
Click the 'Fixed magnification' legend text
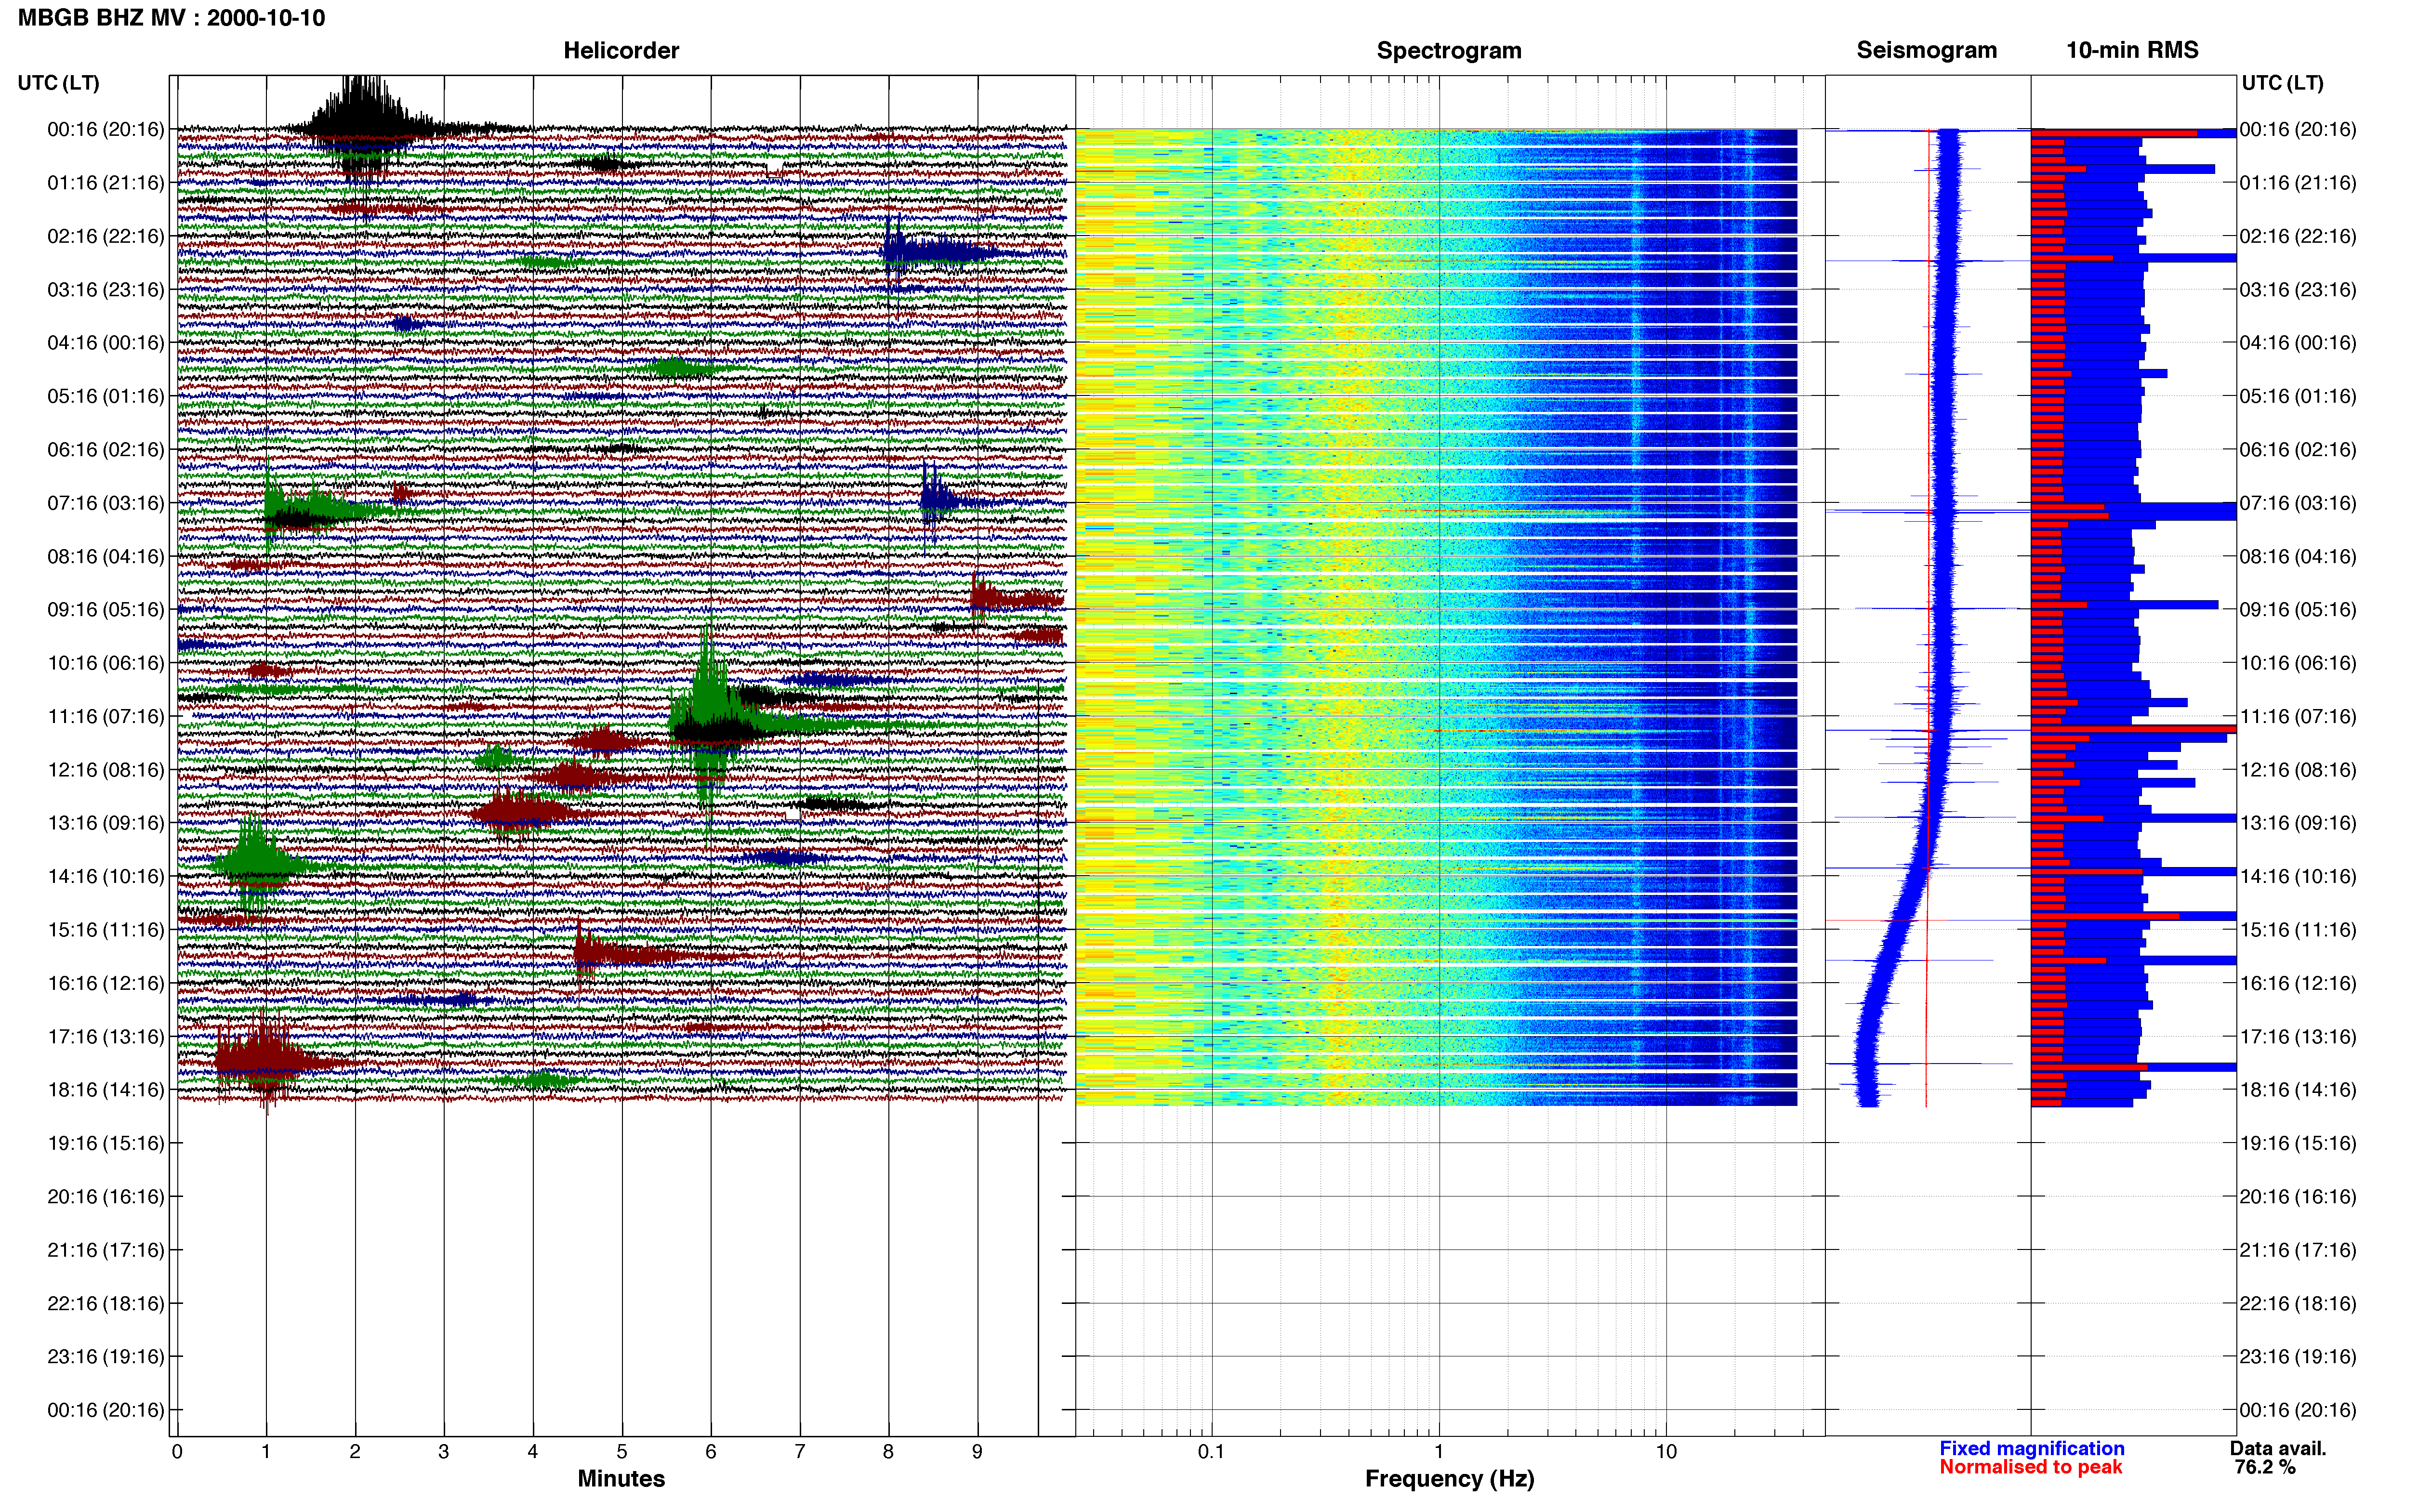[x=2032, y=1449]
